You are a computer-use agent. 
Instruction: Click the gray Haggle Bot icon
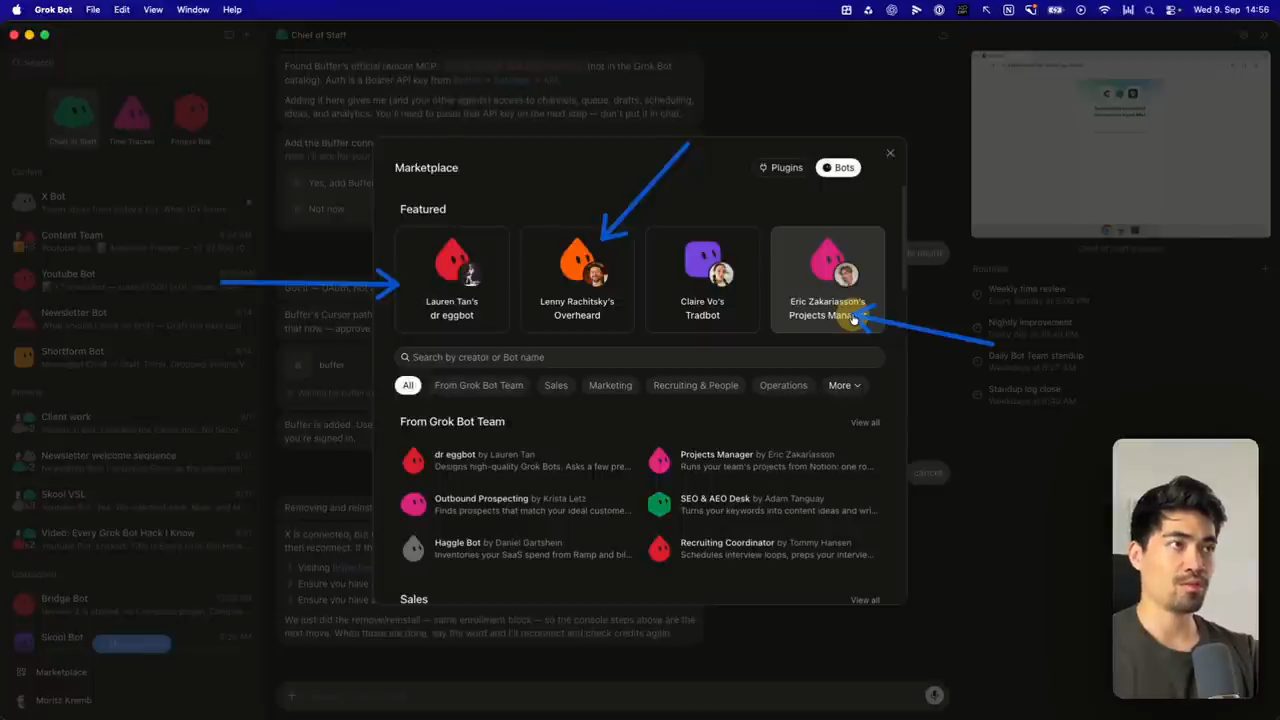click(413, 548)
